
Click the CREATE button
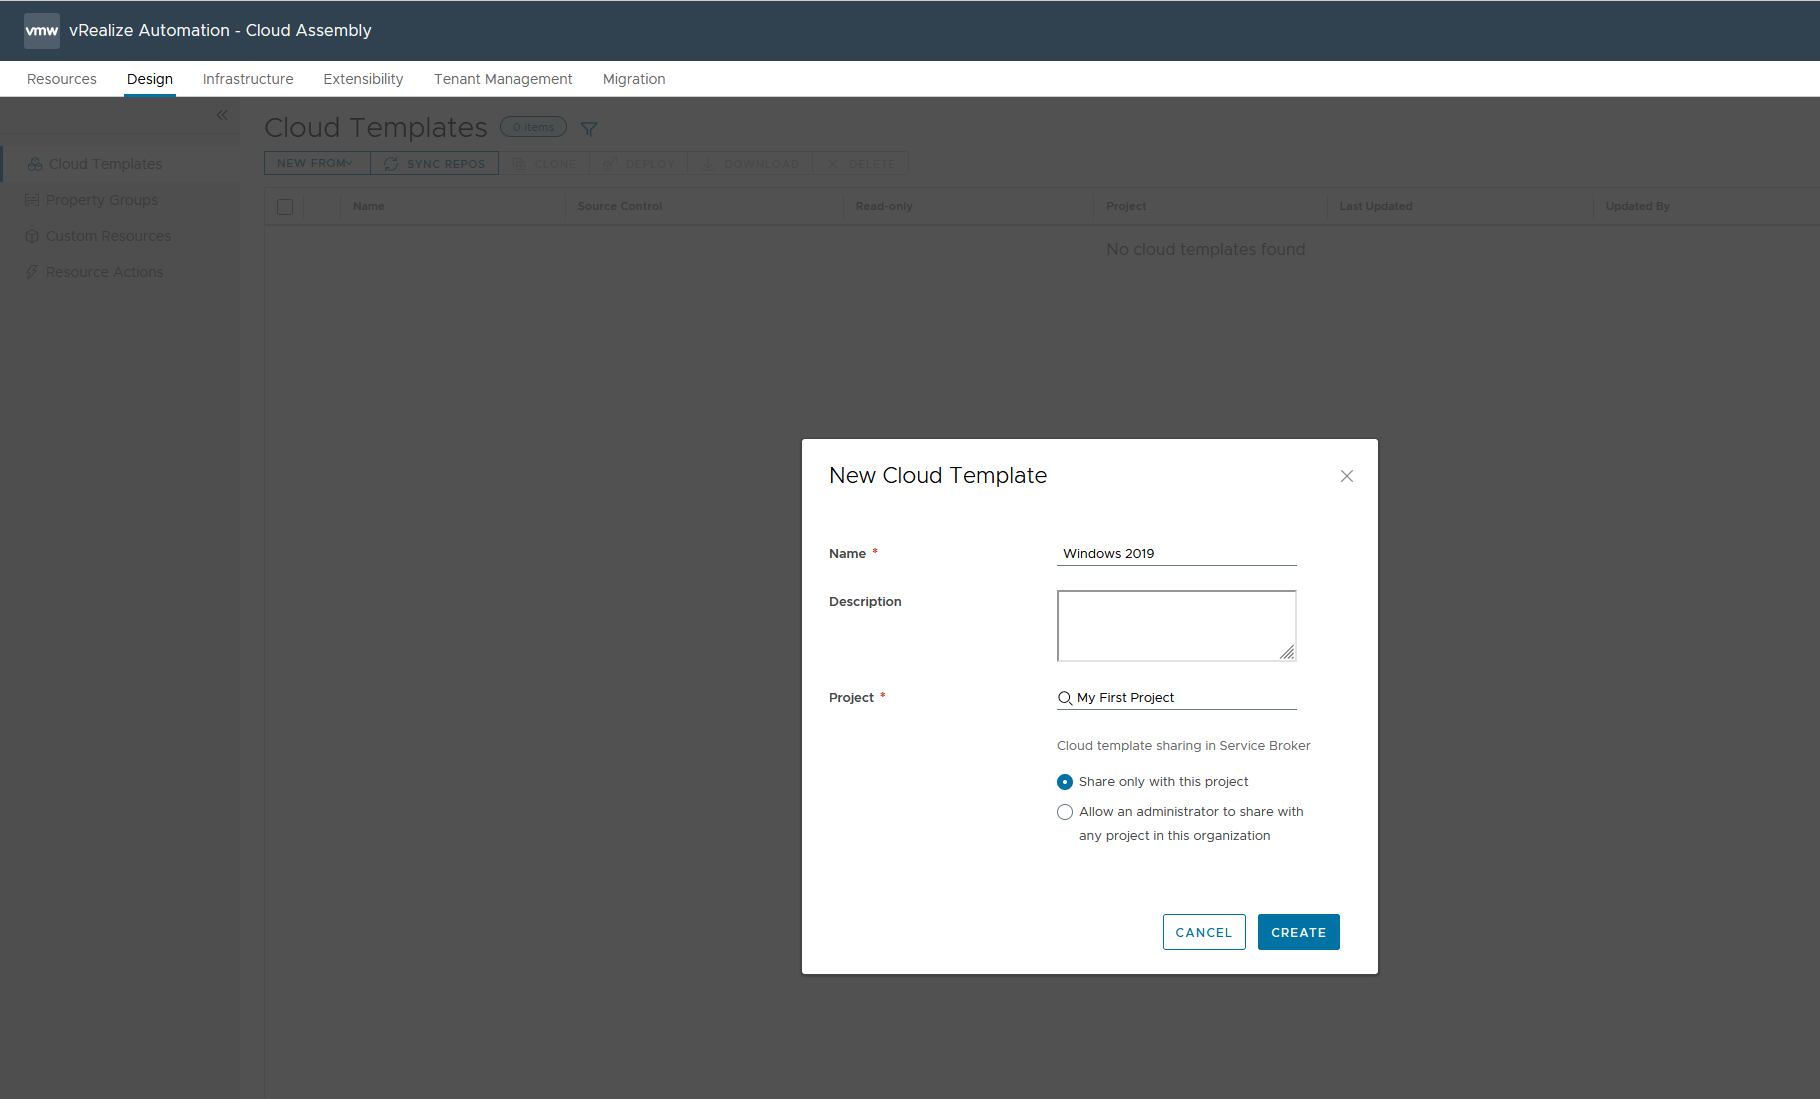[1298, 932]
